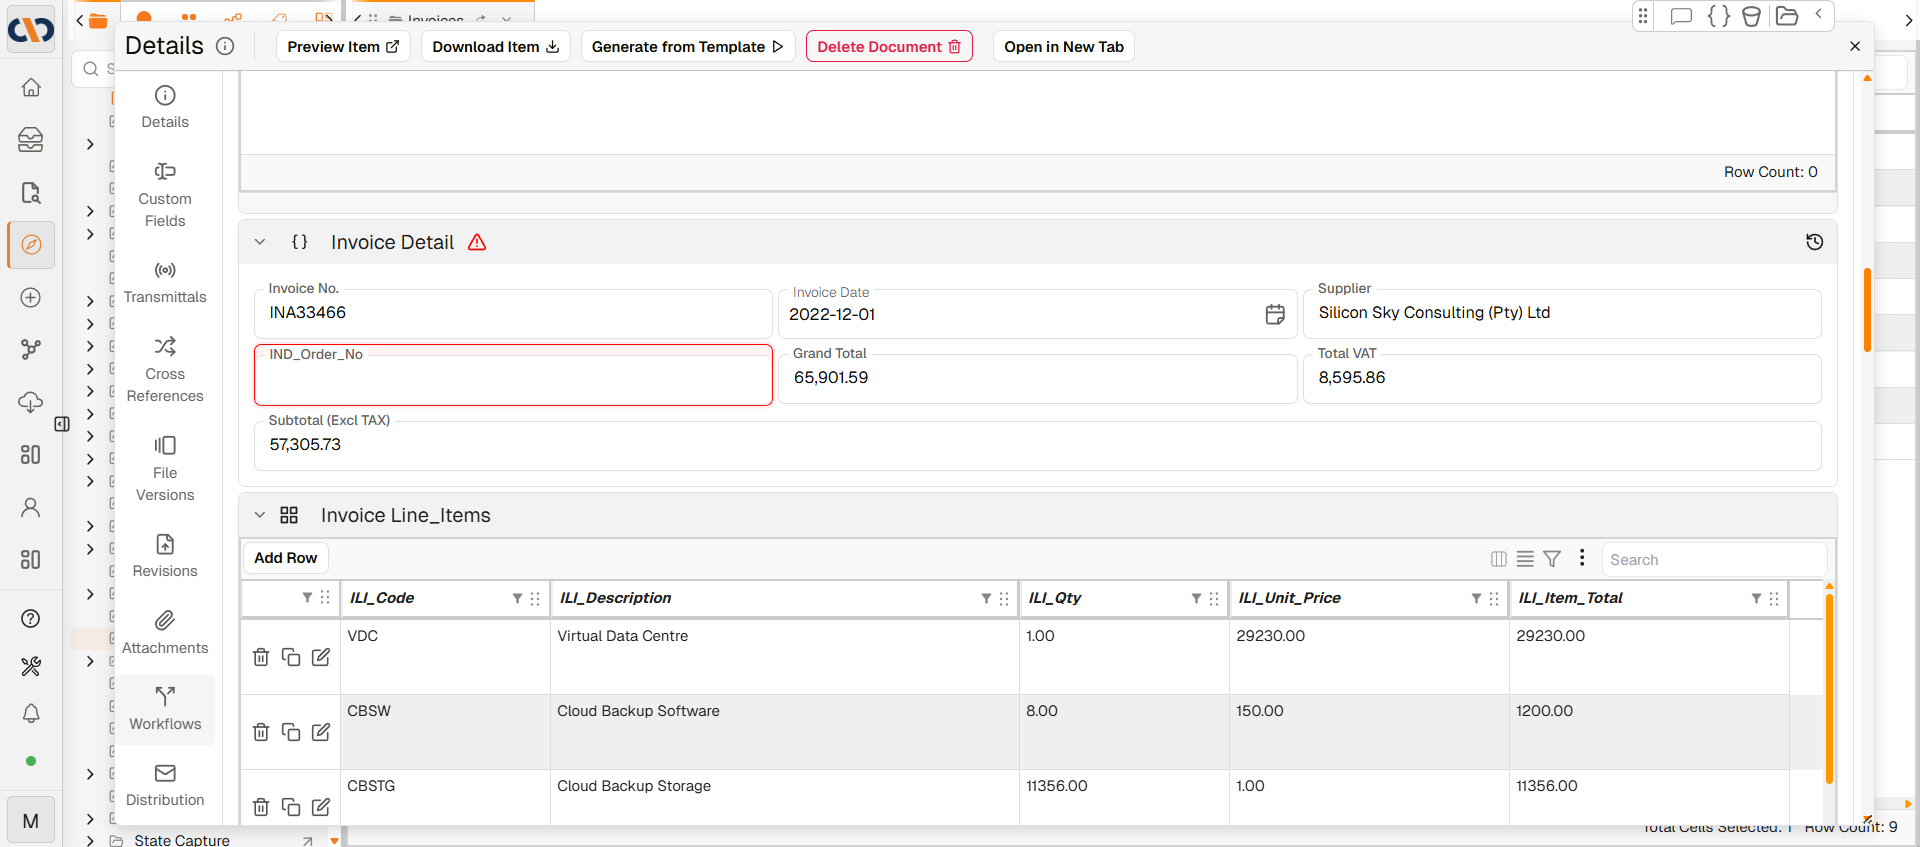Open the table filter funnel icon
This screenshot has height=847, width=1920.
tap(1552, 559)
